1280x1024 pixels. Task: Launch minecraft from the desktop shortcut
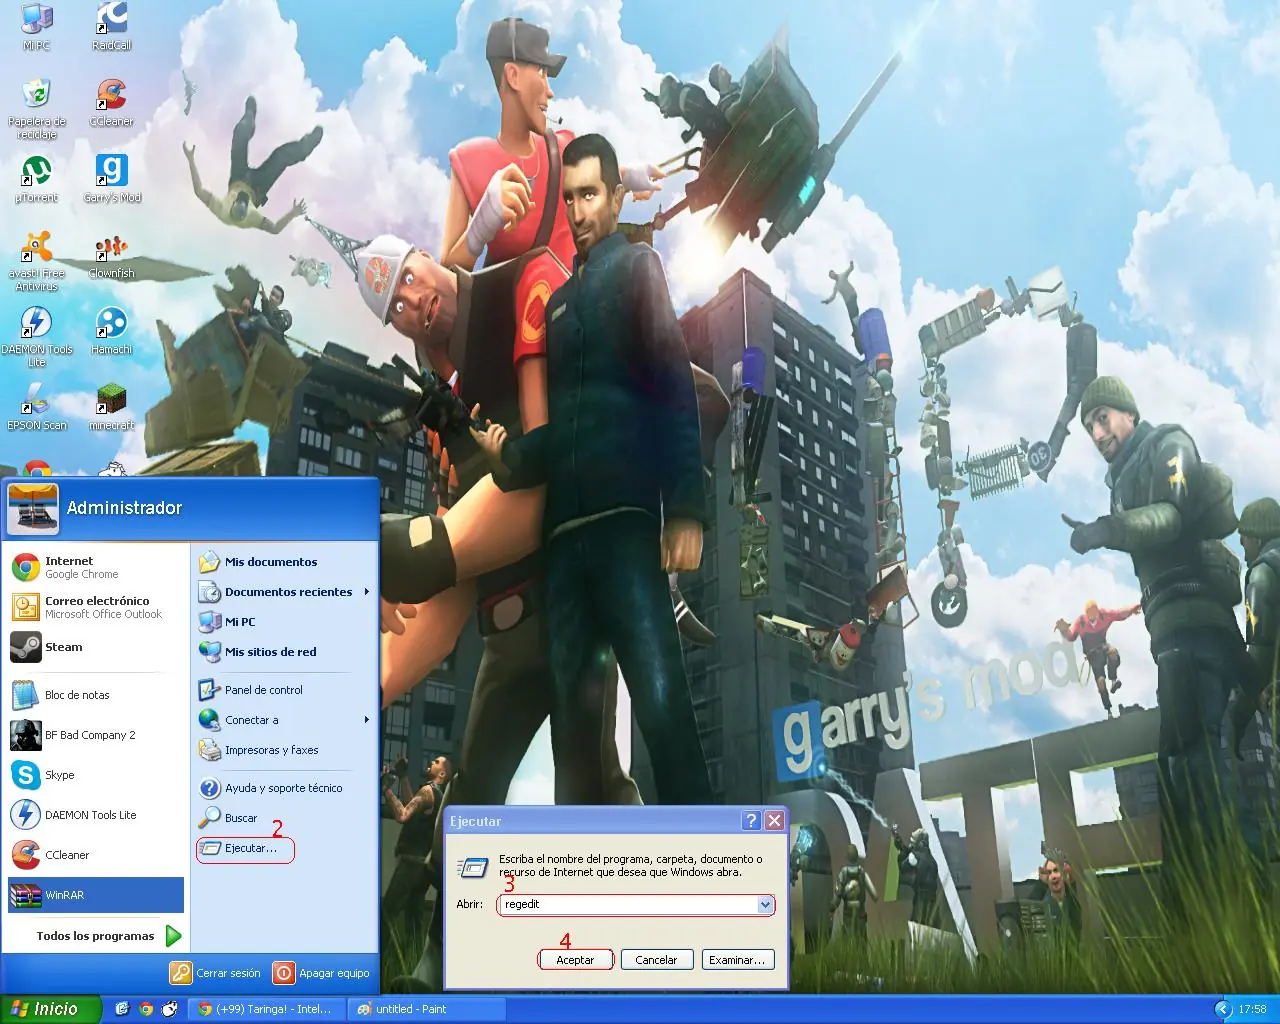click(x=111, y=406)
